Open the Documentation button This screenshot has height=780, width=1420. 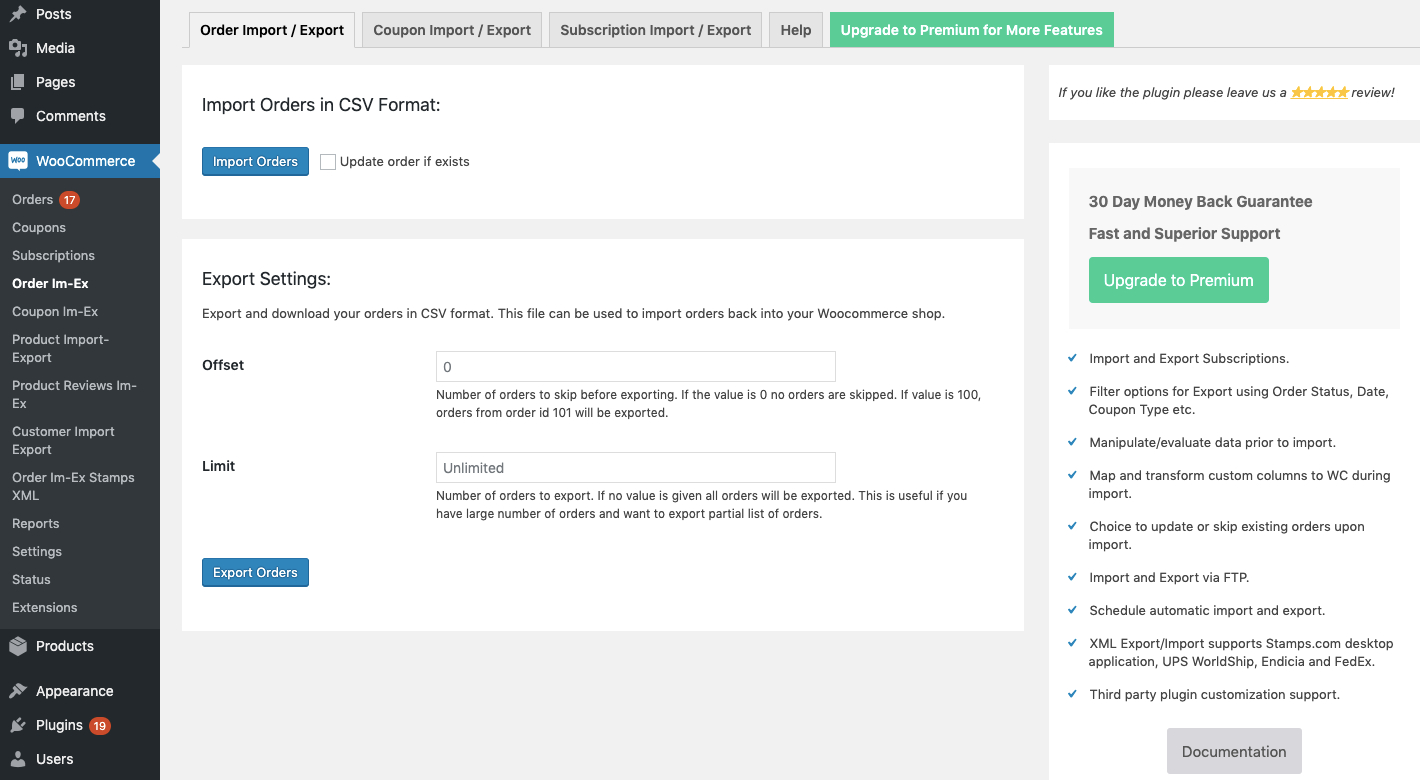tap(1234, 751)
